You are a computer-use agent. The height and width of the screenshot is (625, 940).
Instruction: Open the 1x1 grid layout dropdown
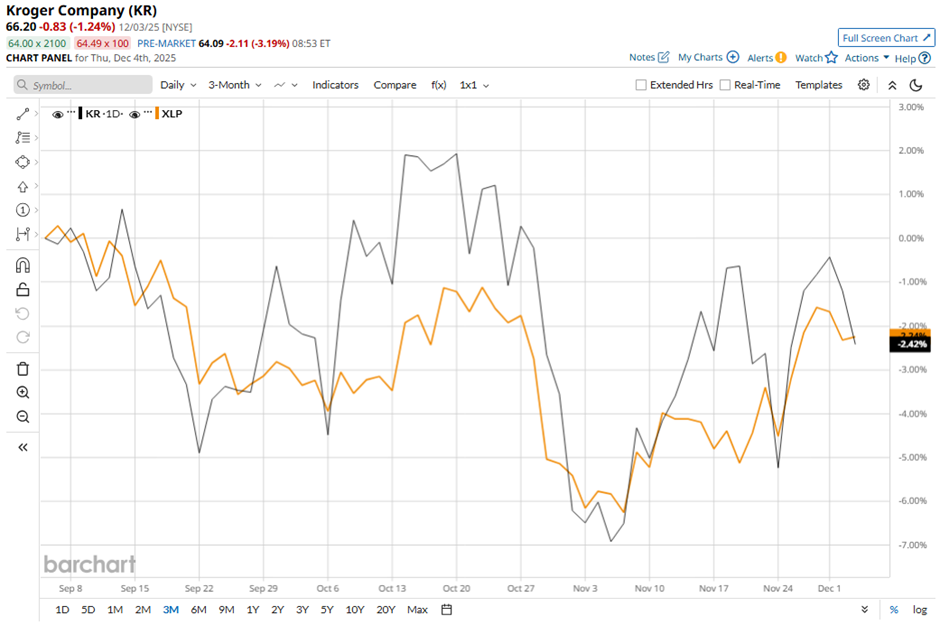474,85
